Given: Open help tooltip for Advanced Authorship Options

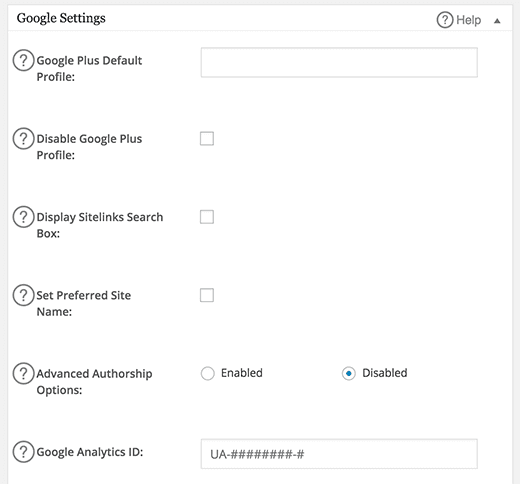Looking at the screenshot, I should click(23, 374).
